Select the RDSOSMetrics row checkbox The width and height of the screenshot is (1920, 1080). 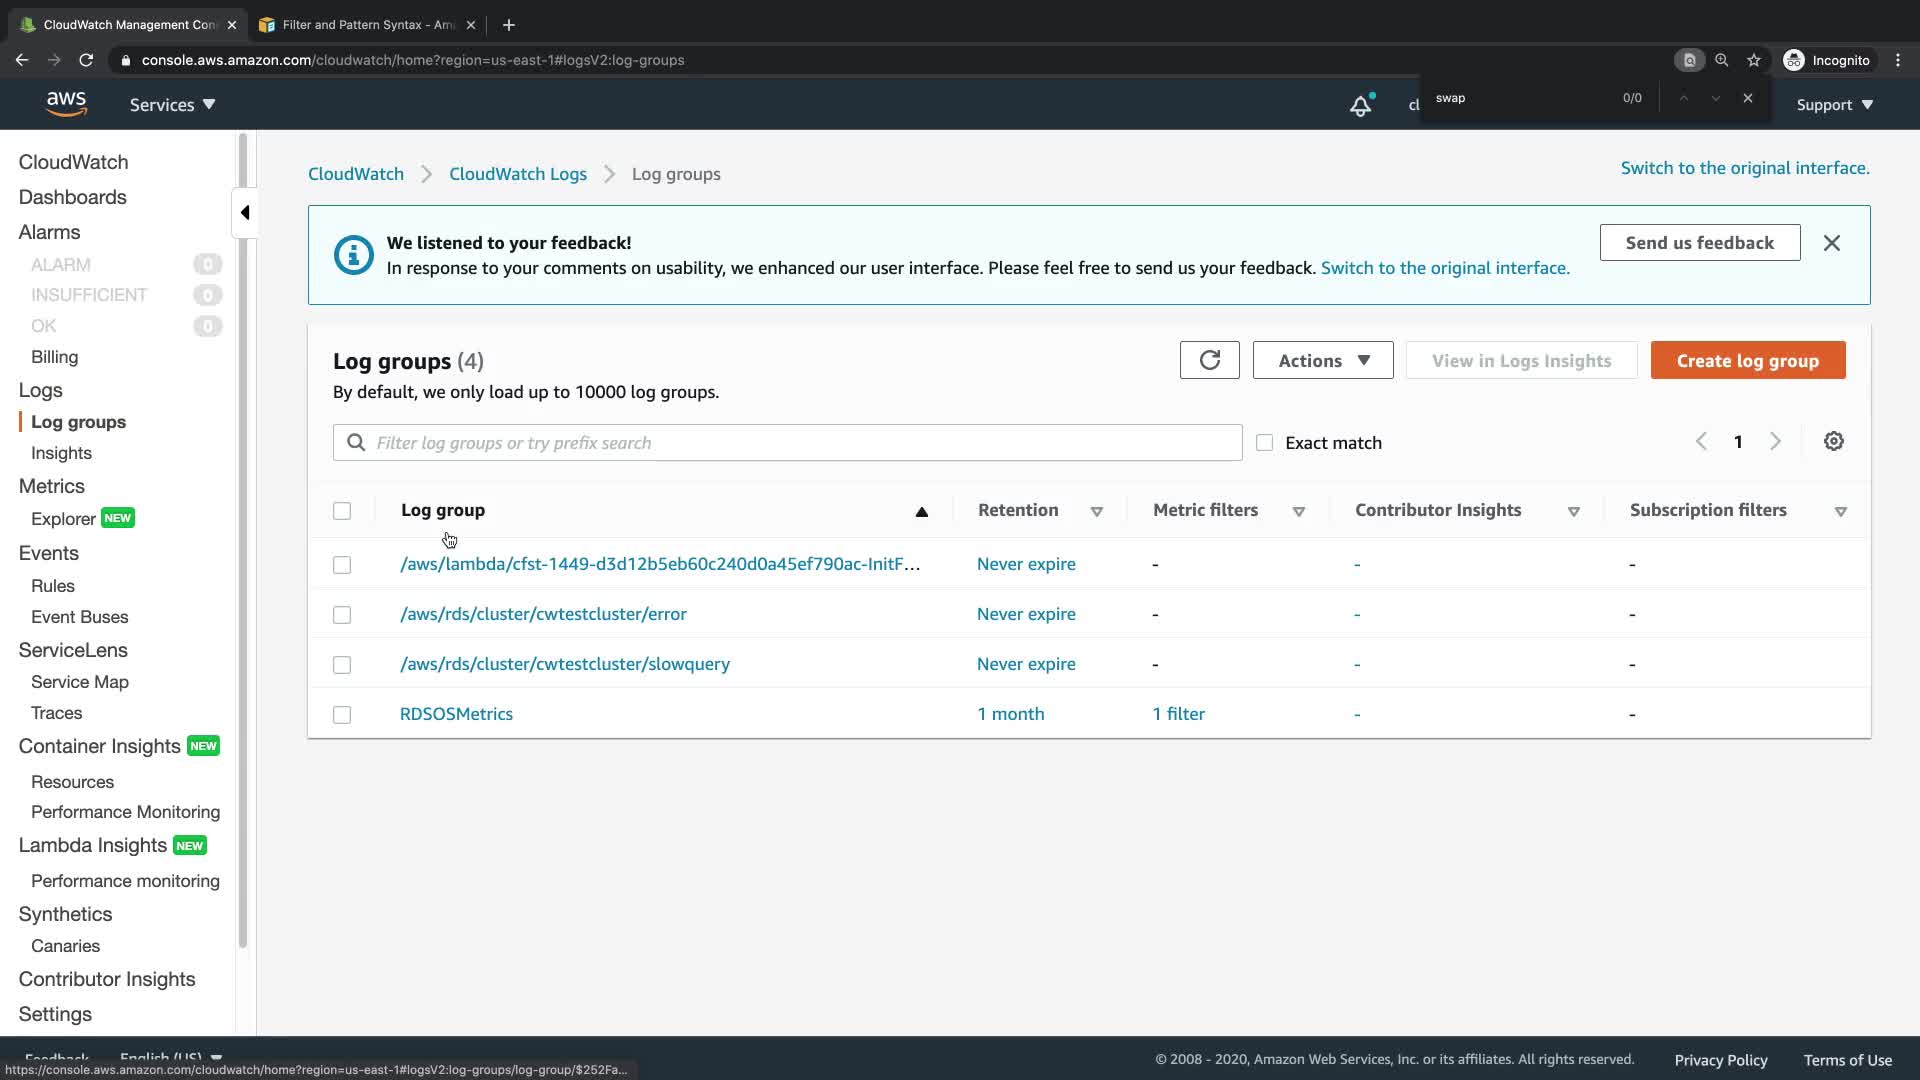pos(342,714)
